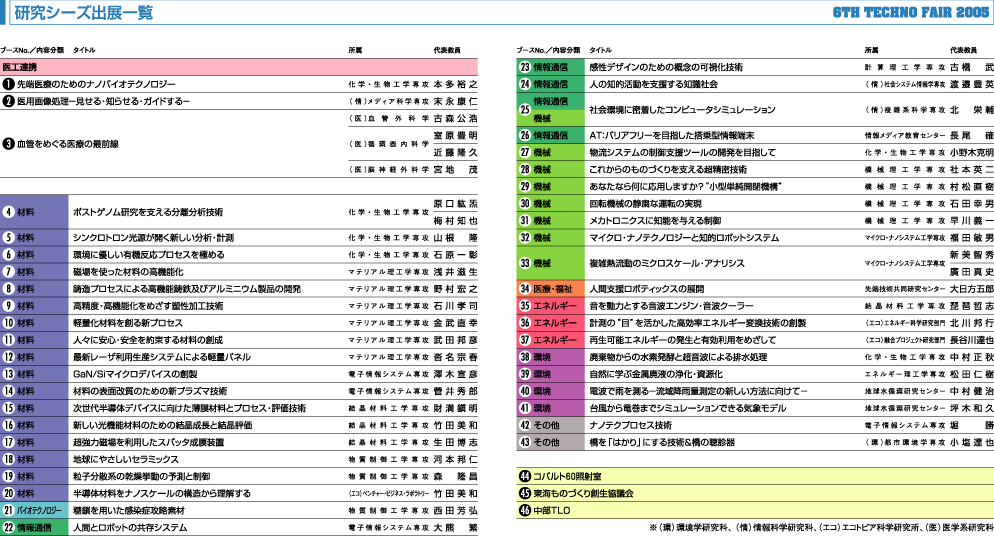Image resolution: width=994 pixels, height=536 pixels.
Task: Click the title 橋を「はかり」にする技術&橋の聴診器
Action: [662, 443]
